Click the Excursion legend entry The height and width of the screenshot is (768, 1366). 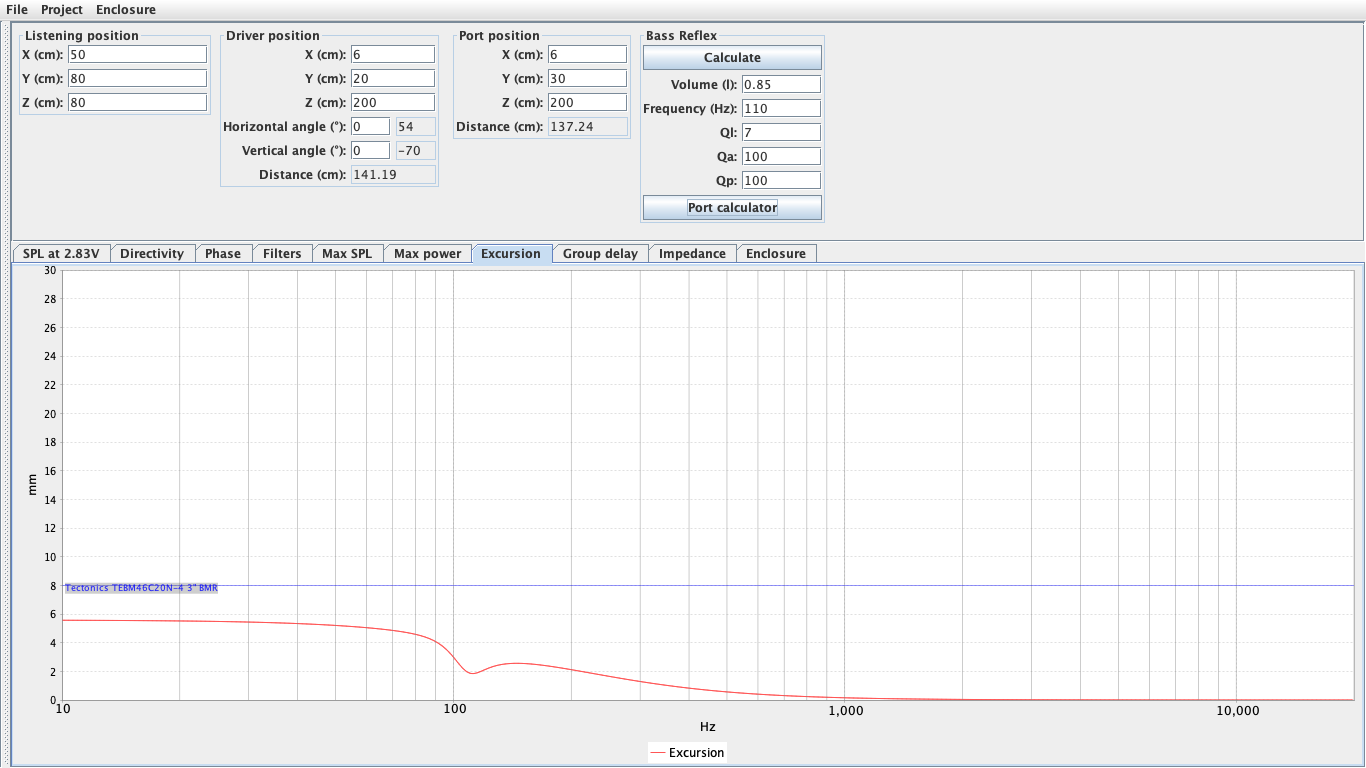687,752
